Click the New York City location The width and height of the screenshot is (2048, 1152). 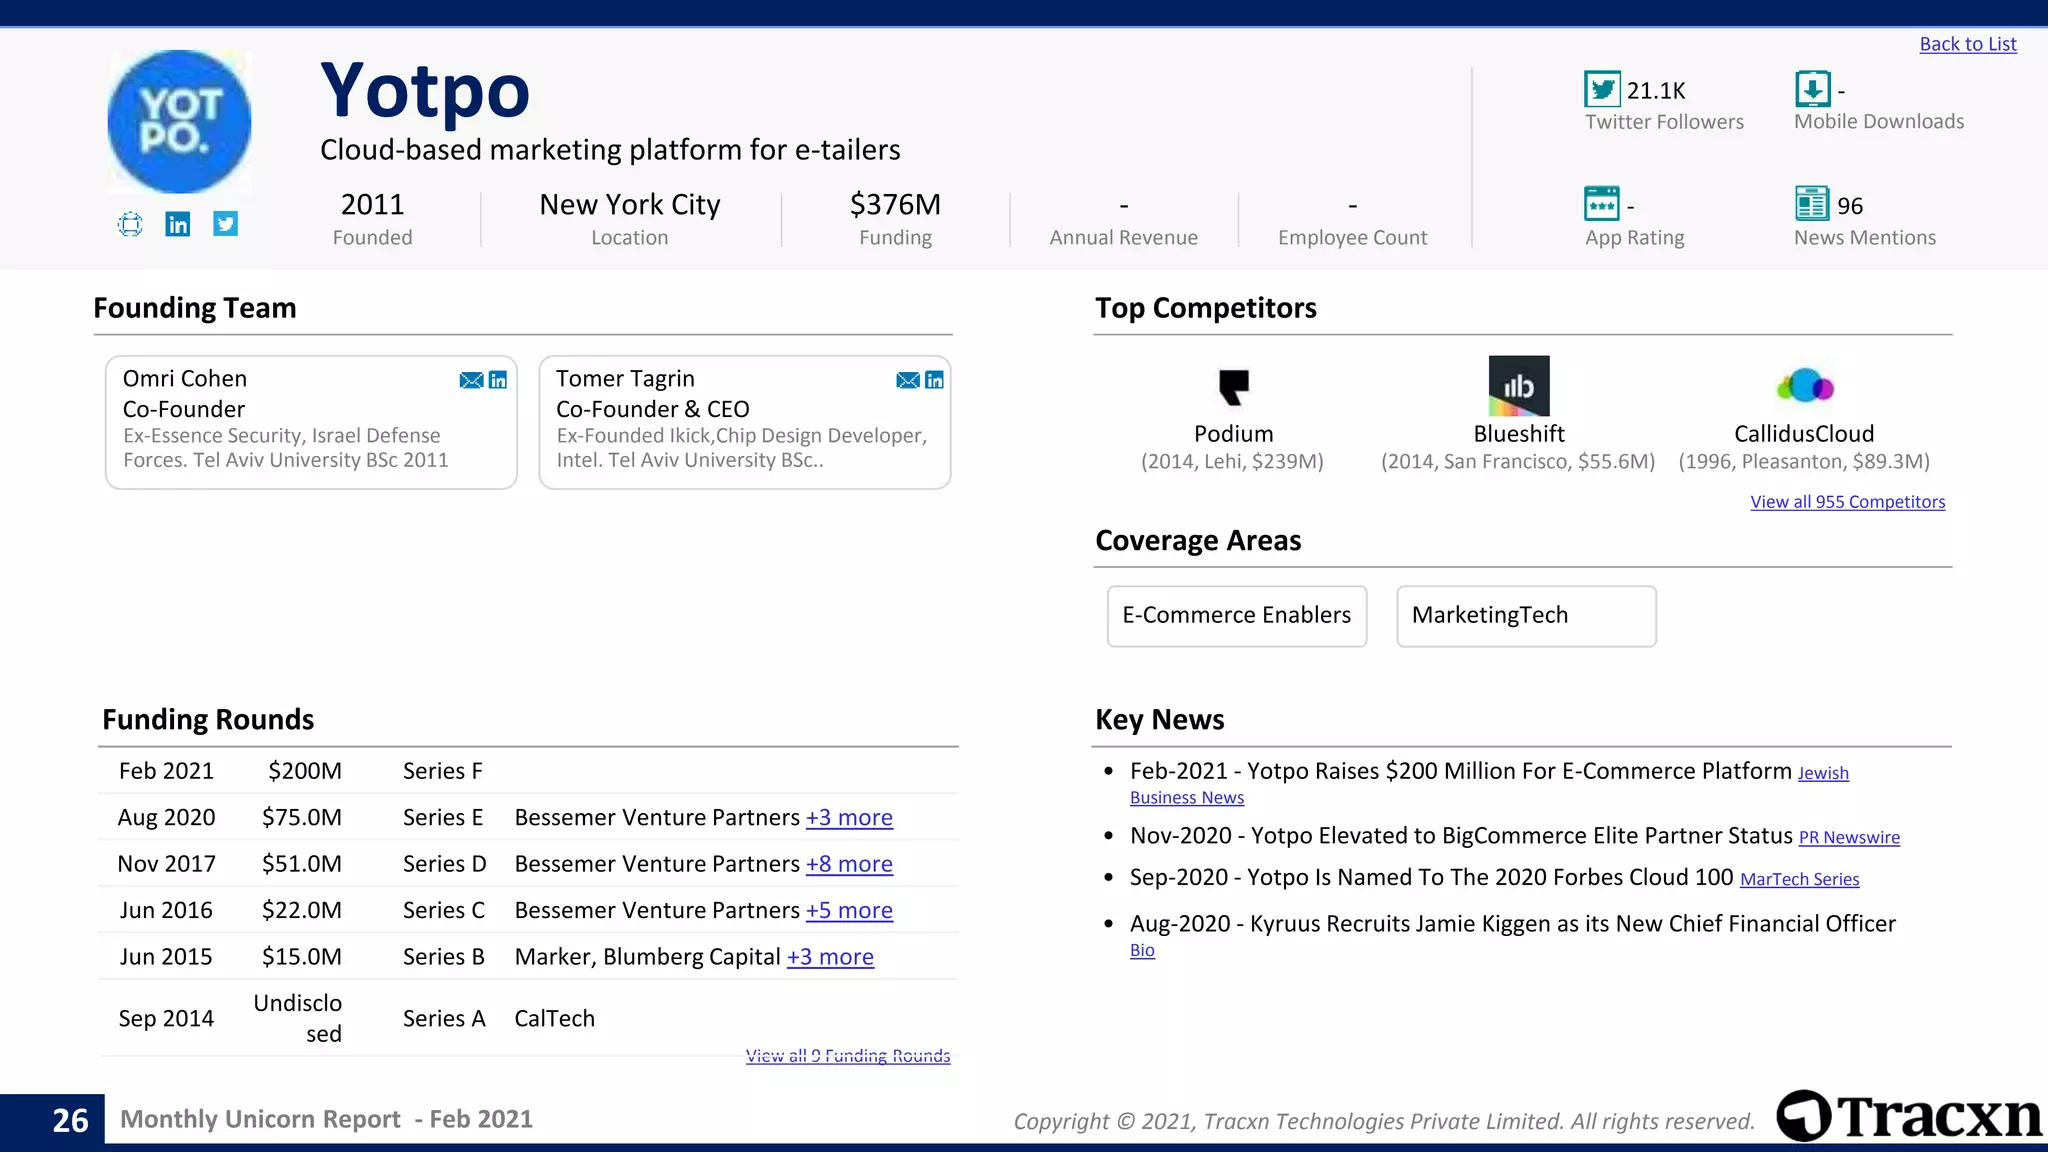pyautogui.click(x=630, y=204)
